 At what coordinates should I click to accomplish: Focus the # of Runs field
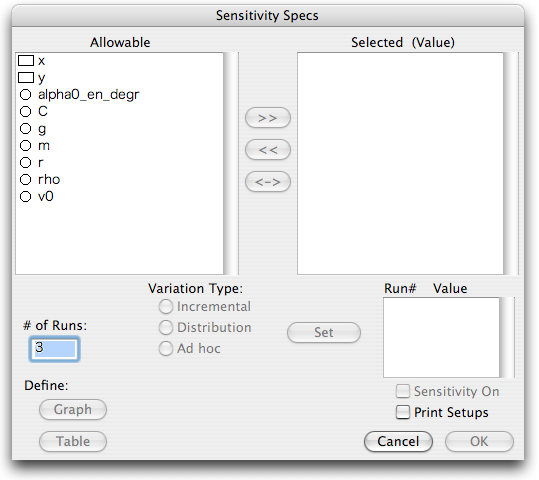[x=54, y=349]
